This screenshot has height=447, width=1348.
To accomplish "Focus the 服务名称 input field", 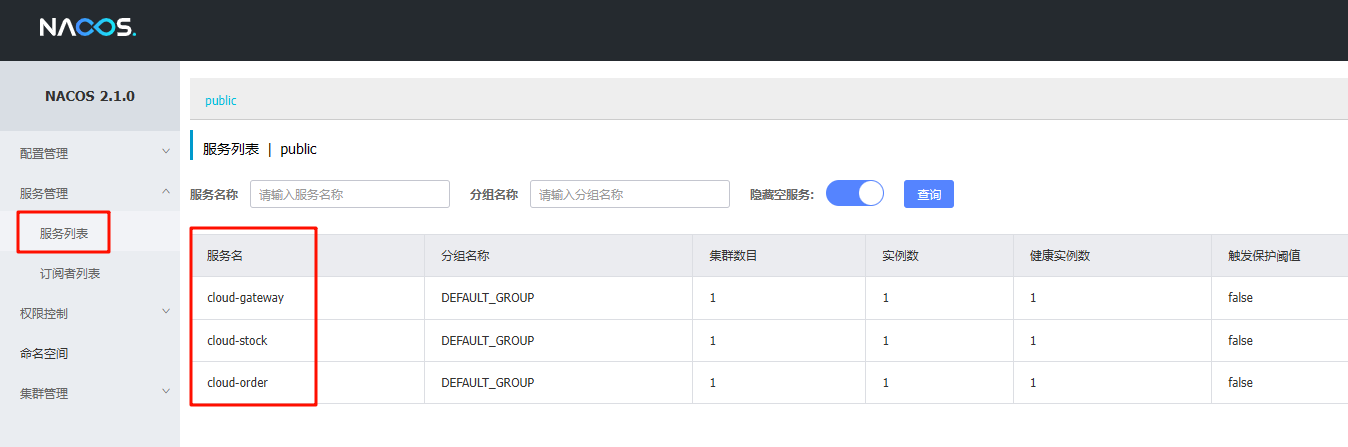I will pyautogui.click(x=350, y=194).
